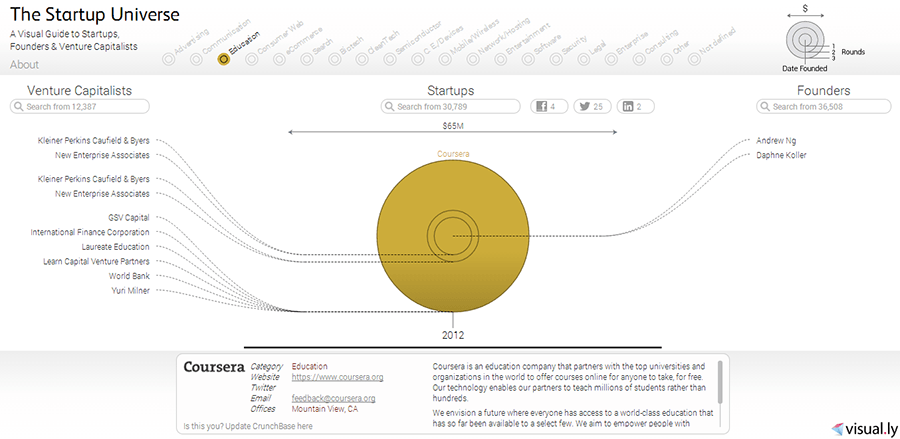This screenshot has height=439, width=900.
Task: Click the Coursera startup circle
Action: (x=453, y=237)
